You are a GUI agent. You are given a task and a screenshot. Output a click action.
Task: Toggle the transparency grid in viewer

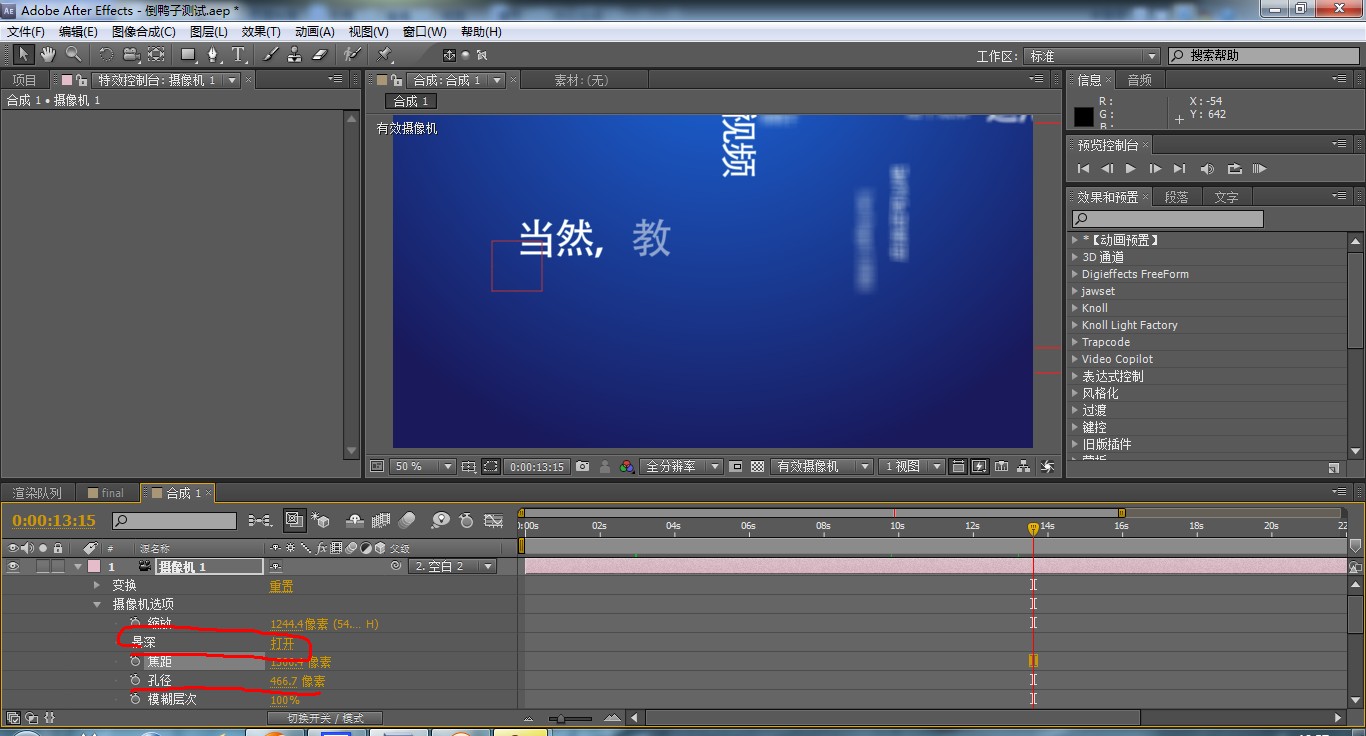[x=758, y=466]
